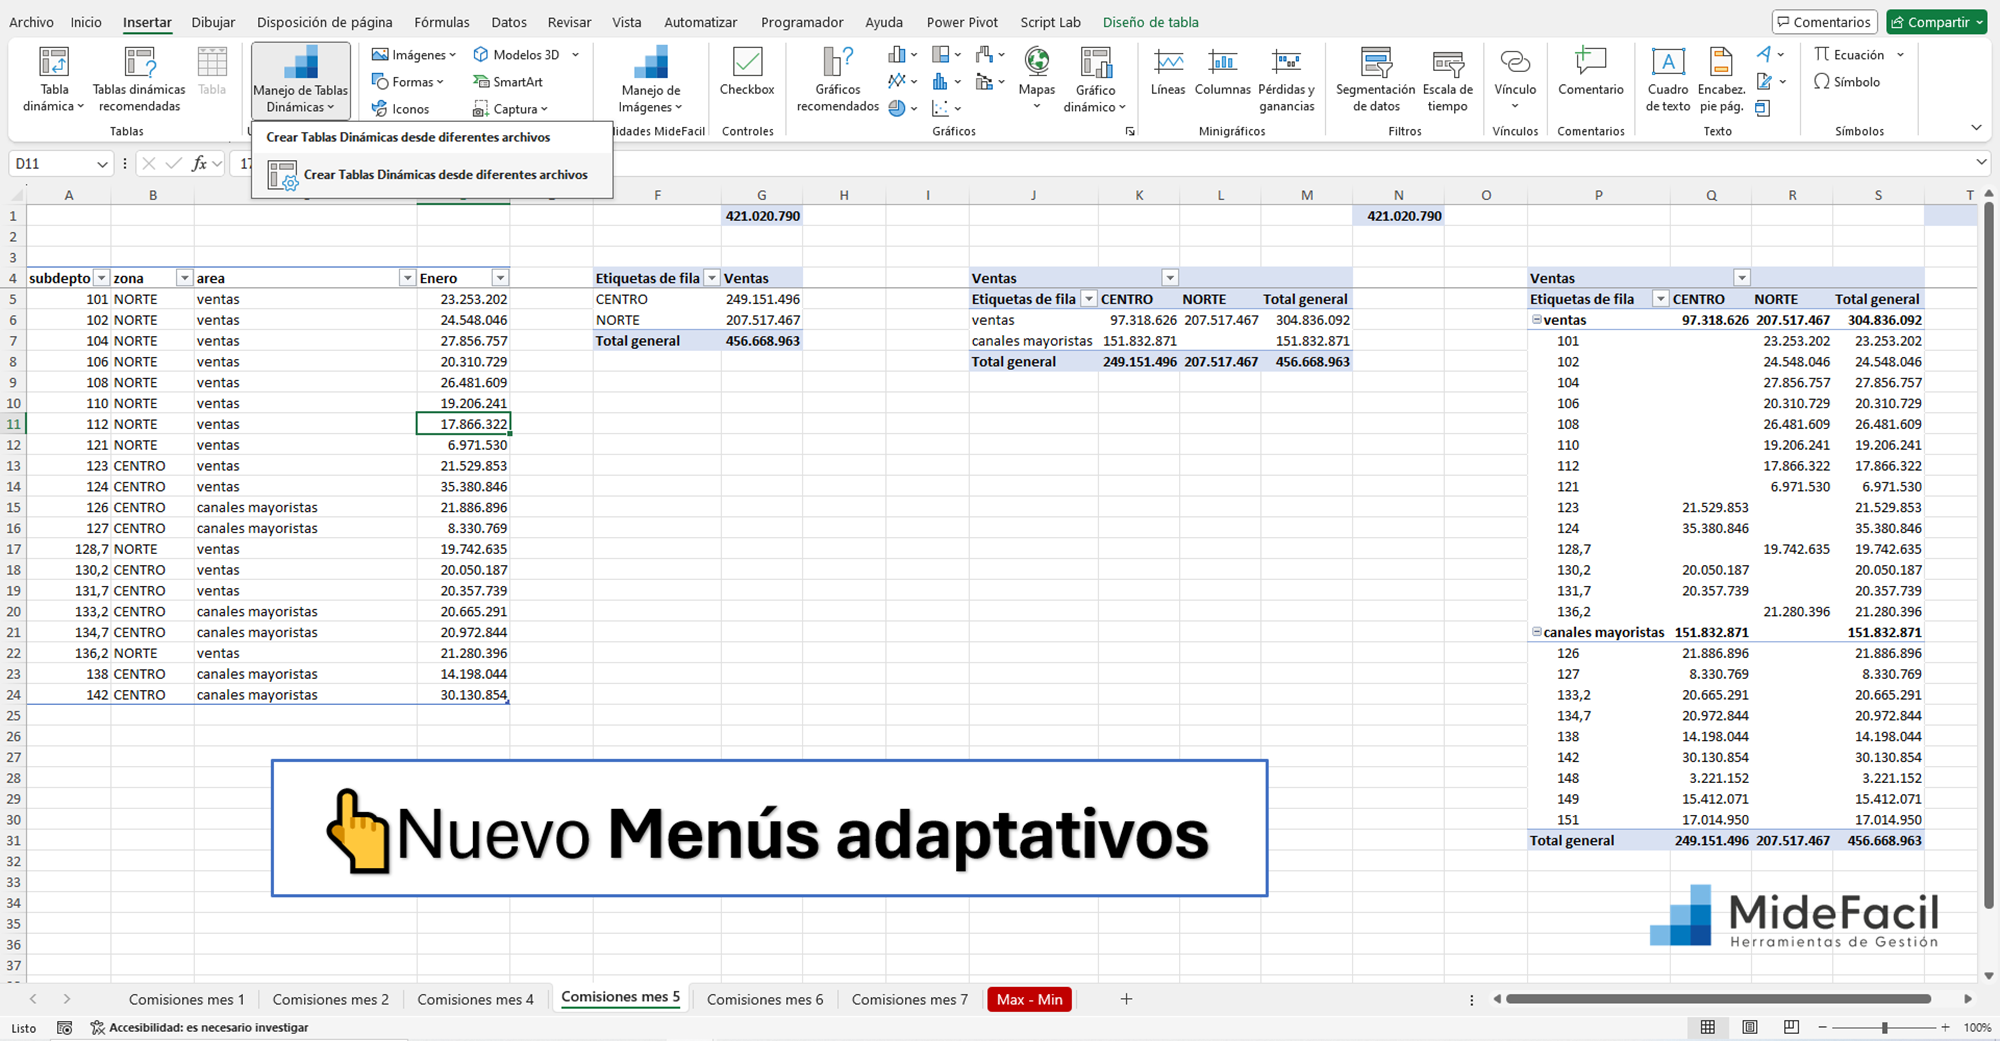The width and height of the screenshot is (2000, 1041).
Task: Open the Enero column filter dropdown
Action: coord(500,278)
